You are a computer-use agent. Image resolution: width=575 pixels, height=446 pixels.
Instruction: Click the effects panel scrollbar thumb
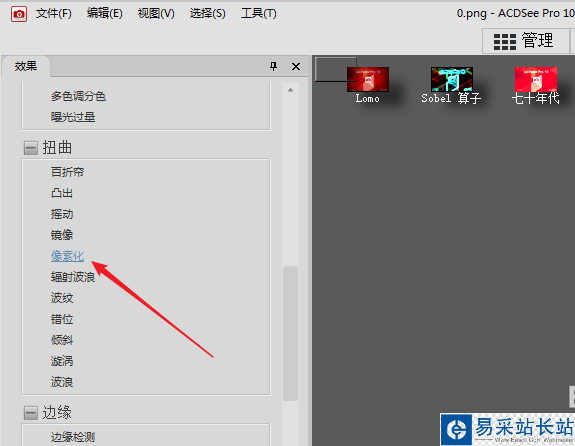point(290,333)
